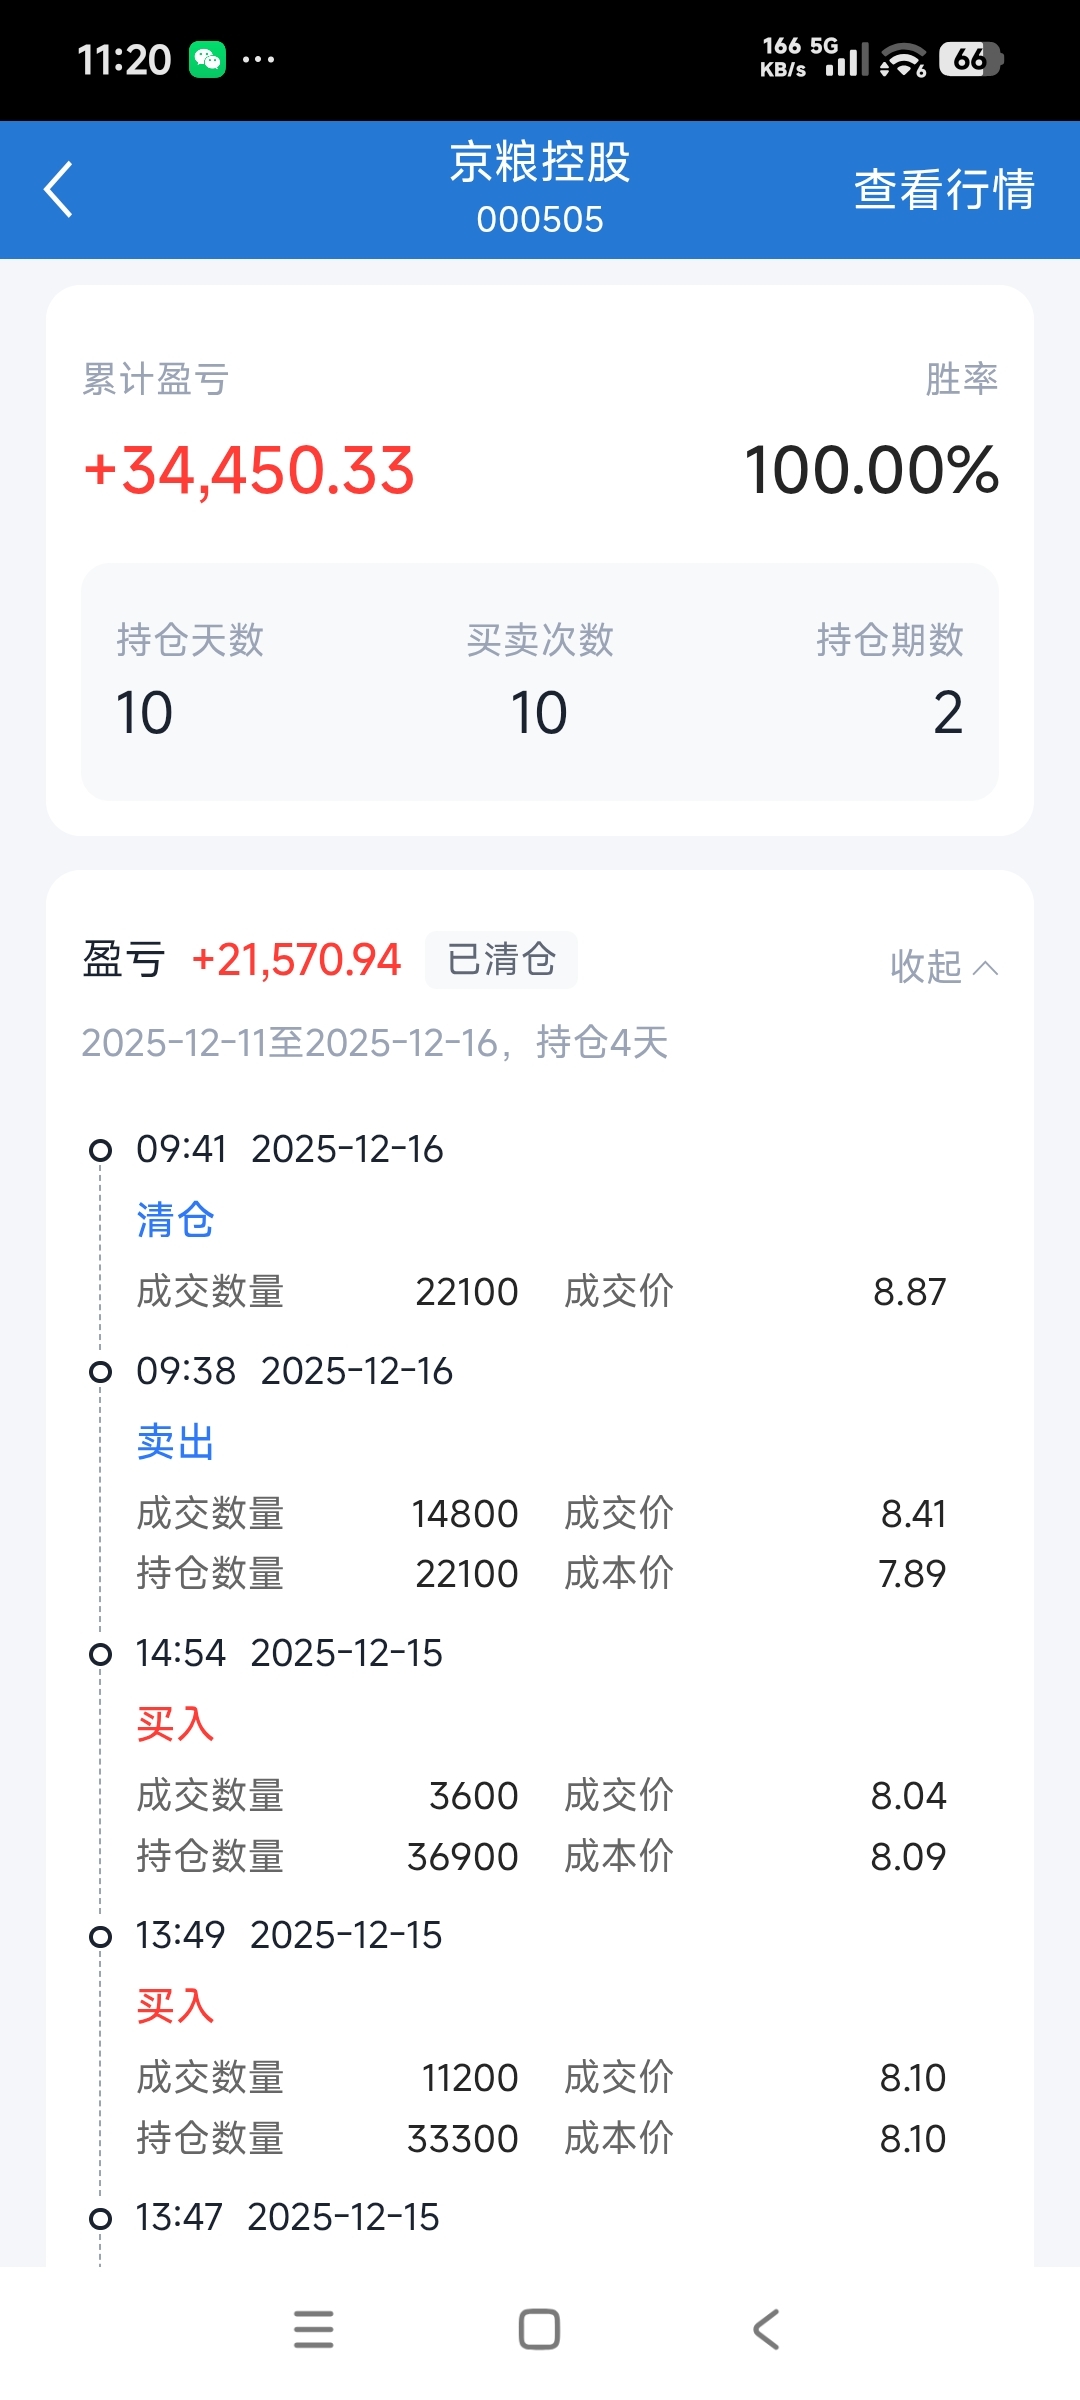Tap the Wi-Fi status icon

coord(902,61)
